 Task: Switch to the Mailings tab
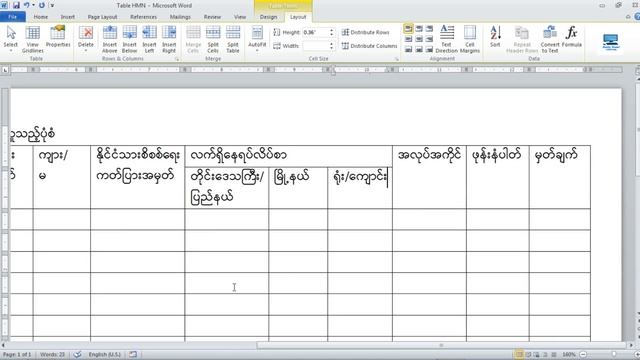(180, 17)
